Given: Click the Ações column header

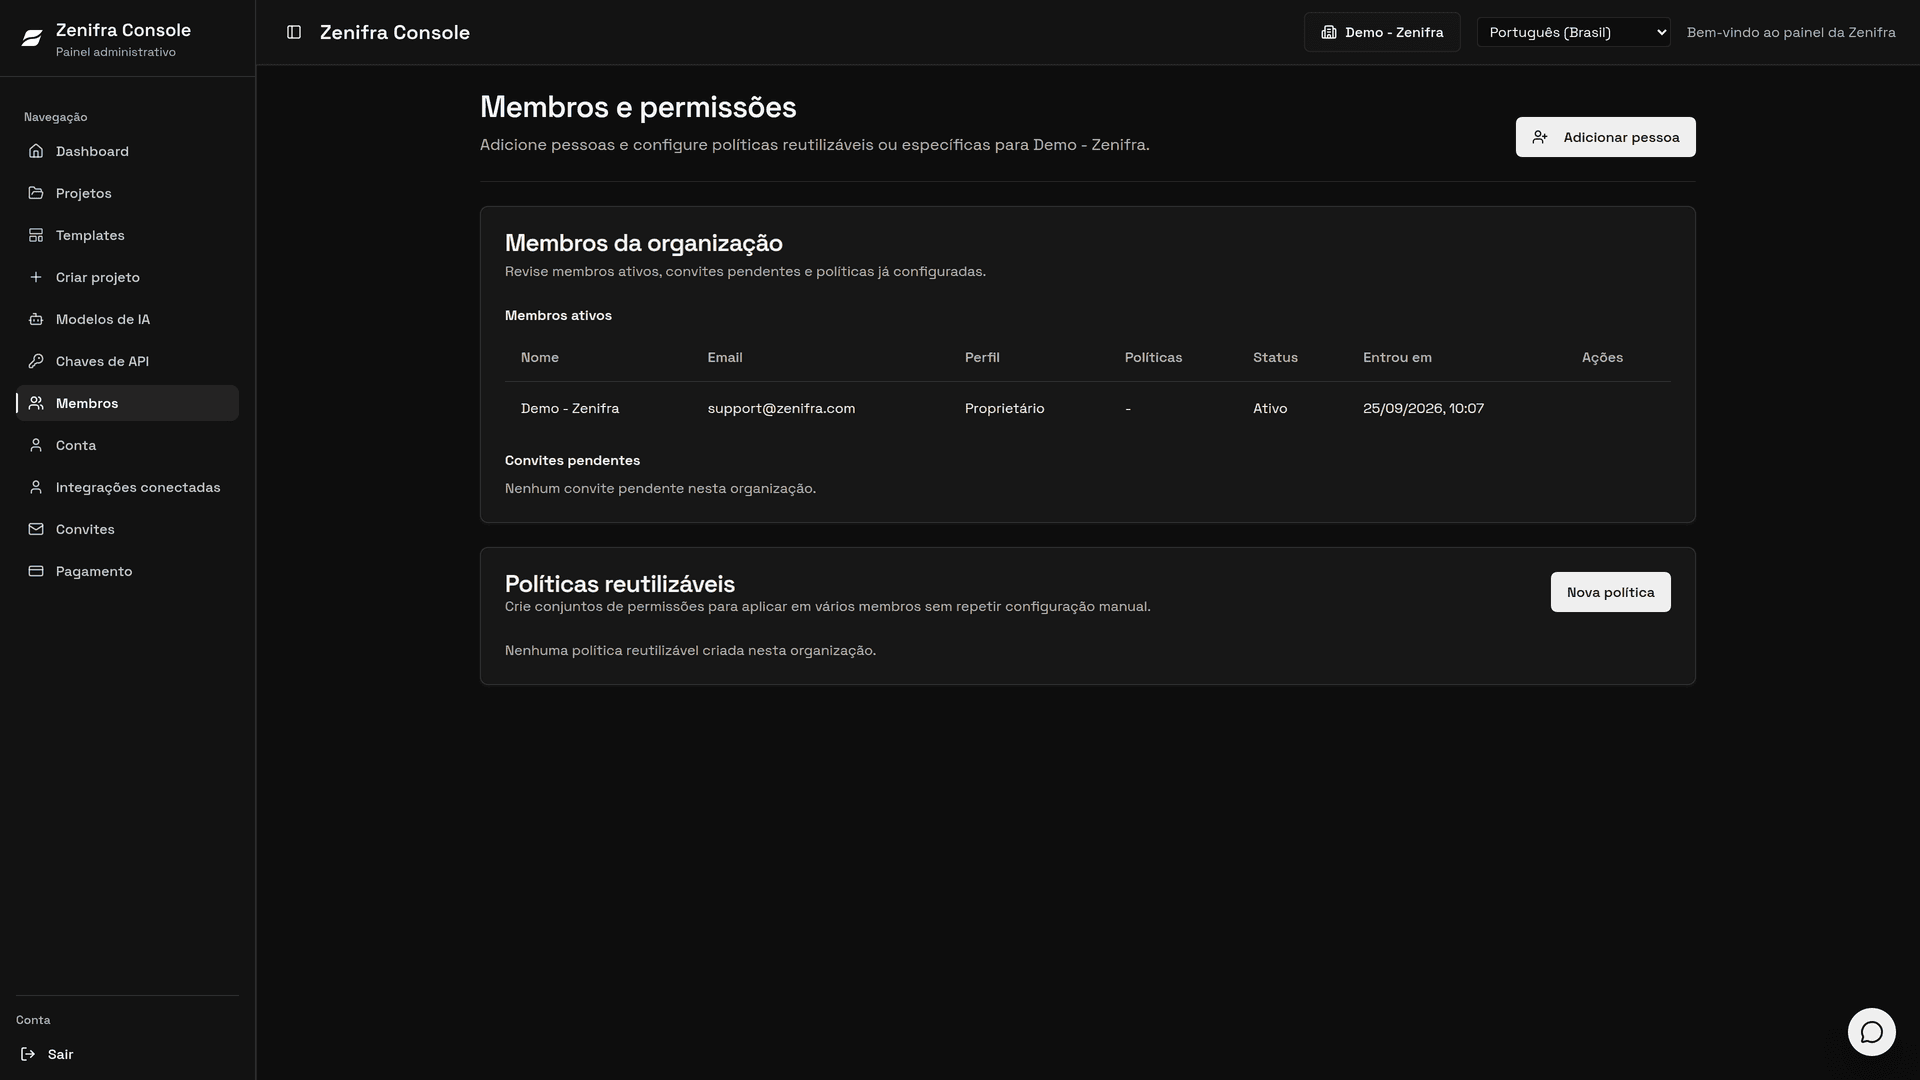Looking at the screenshot, I should click(x=1602, y=357).
